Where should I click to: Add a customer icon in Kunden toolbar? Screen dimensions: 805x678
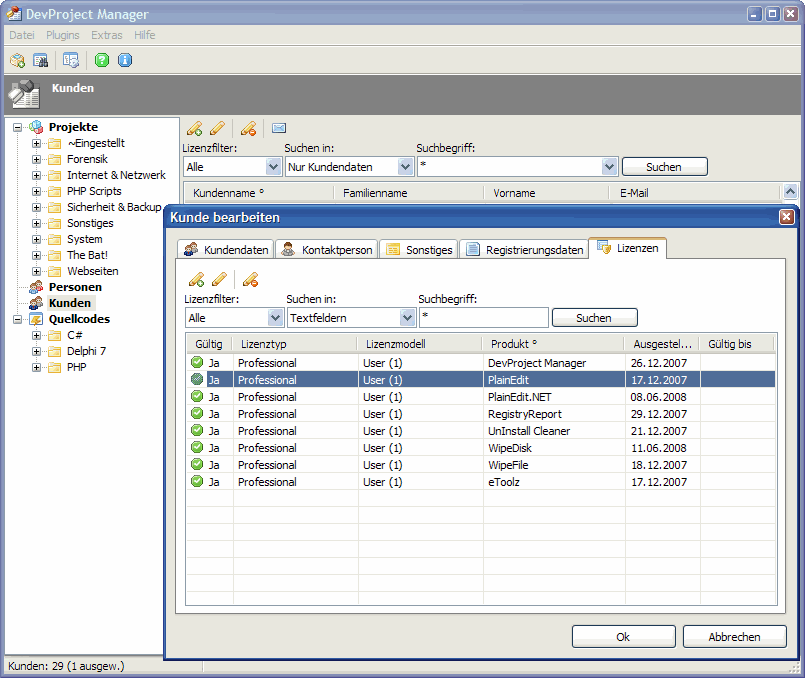tap(195, 128)
